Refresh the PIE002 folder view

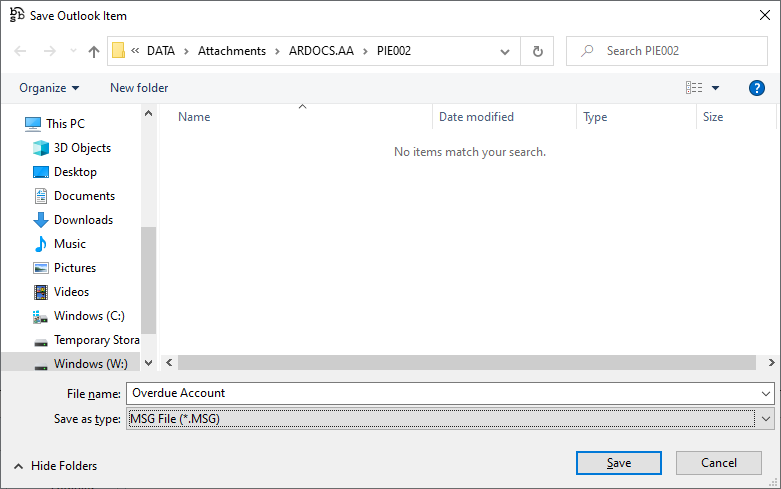coord(538,51)
